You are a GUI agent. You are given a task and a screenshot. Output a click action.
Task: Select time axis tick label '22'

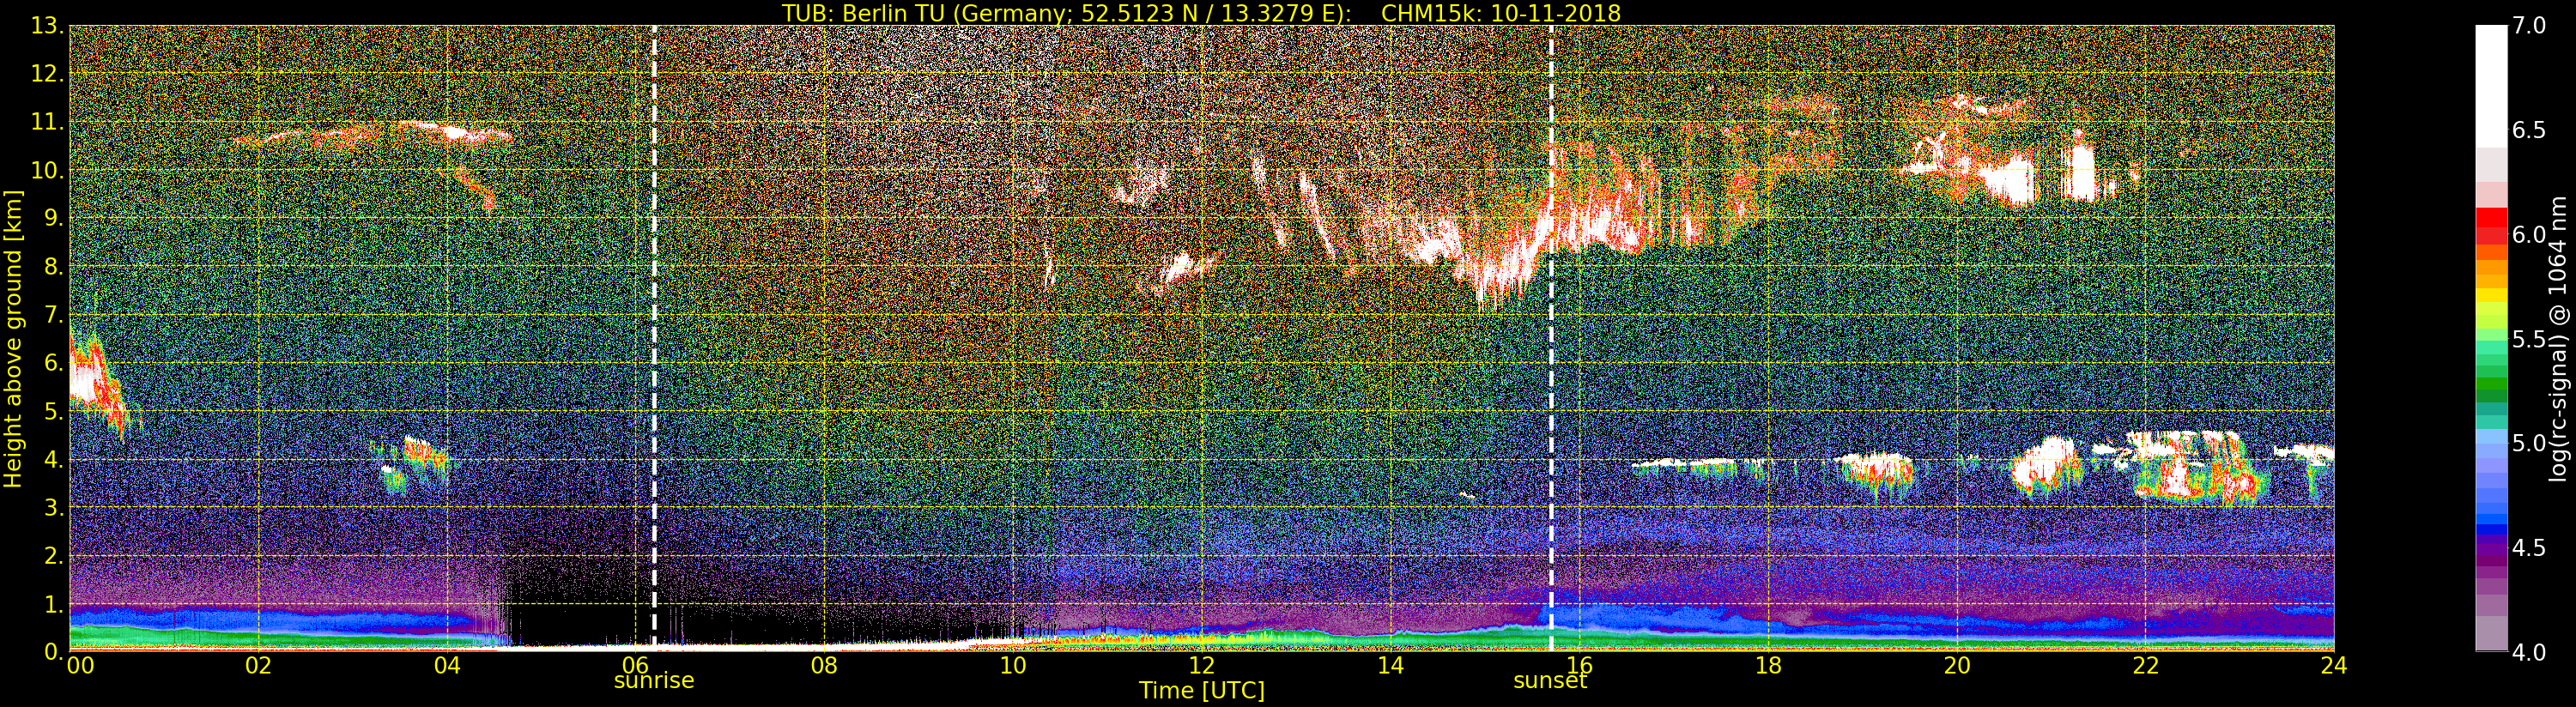pyautogui.click(x=2146, y=665)
